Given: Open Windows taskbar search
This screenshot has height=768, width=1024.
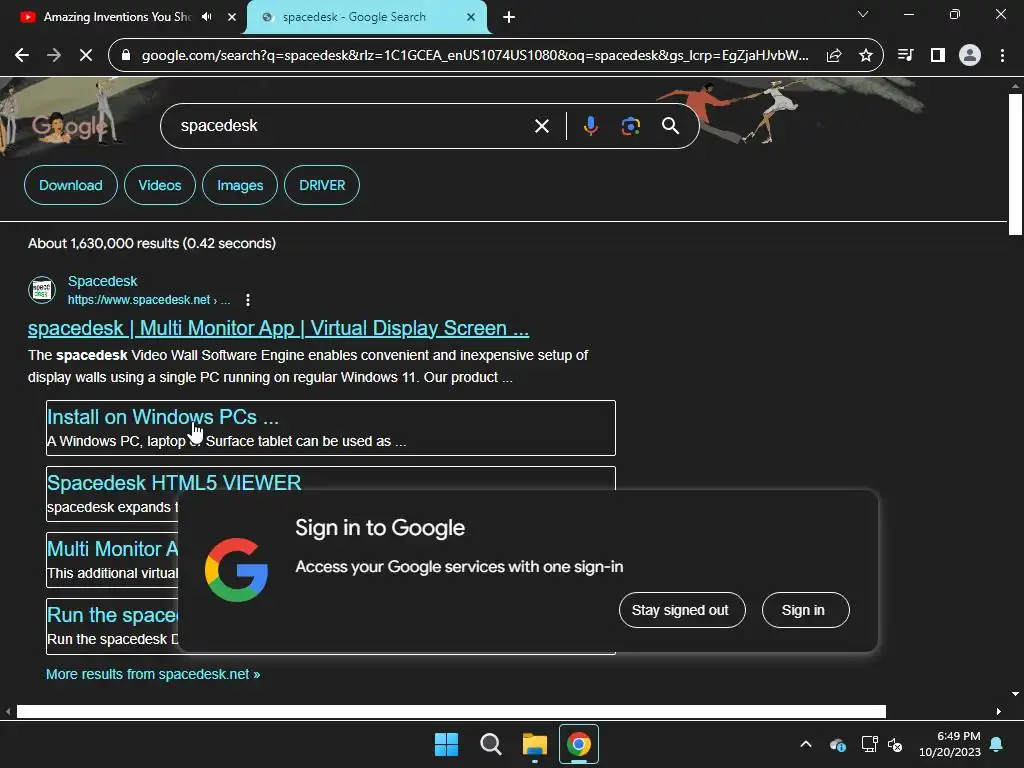Looking at the screenshot, I should tap(490, 744).
